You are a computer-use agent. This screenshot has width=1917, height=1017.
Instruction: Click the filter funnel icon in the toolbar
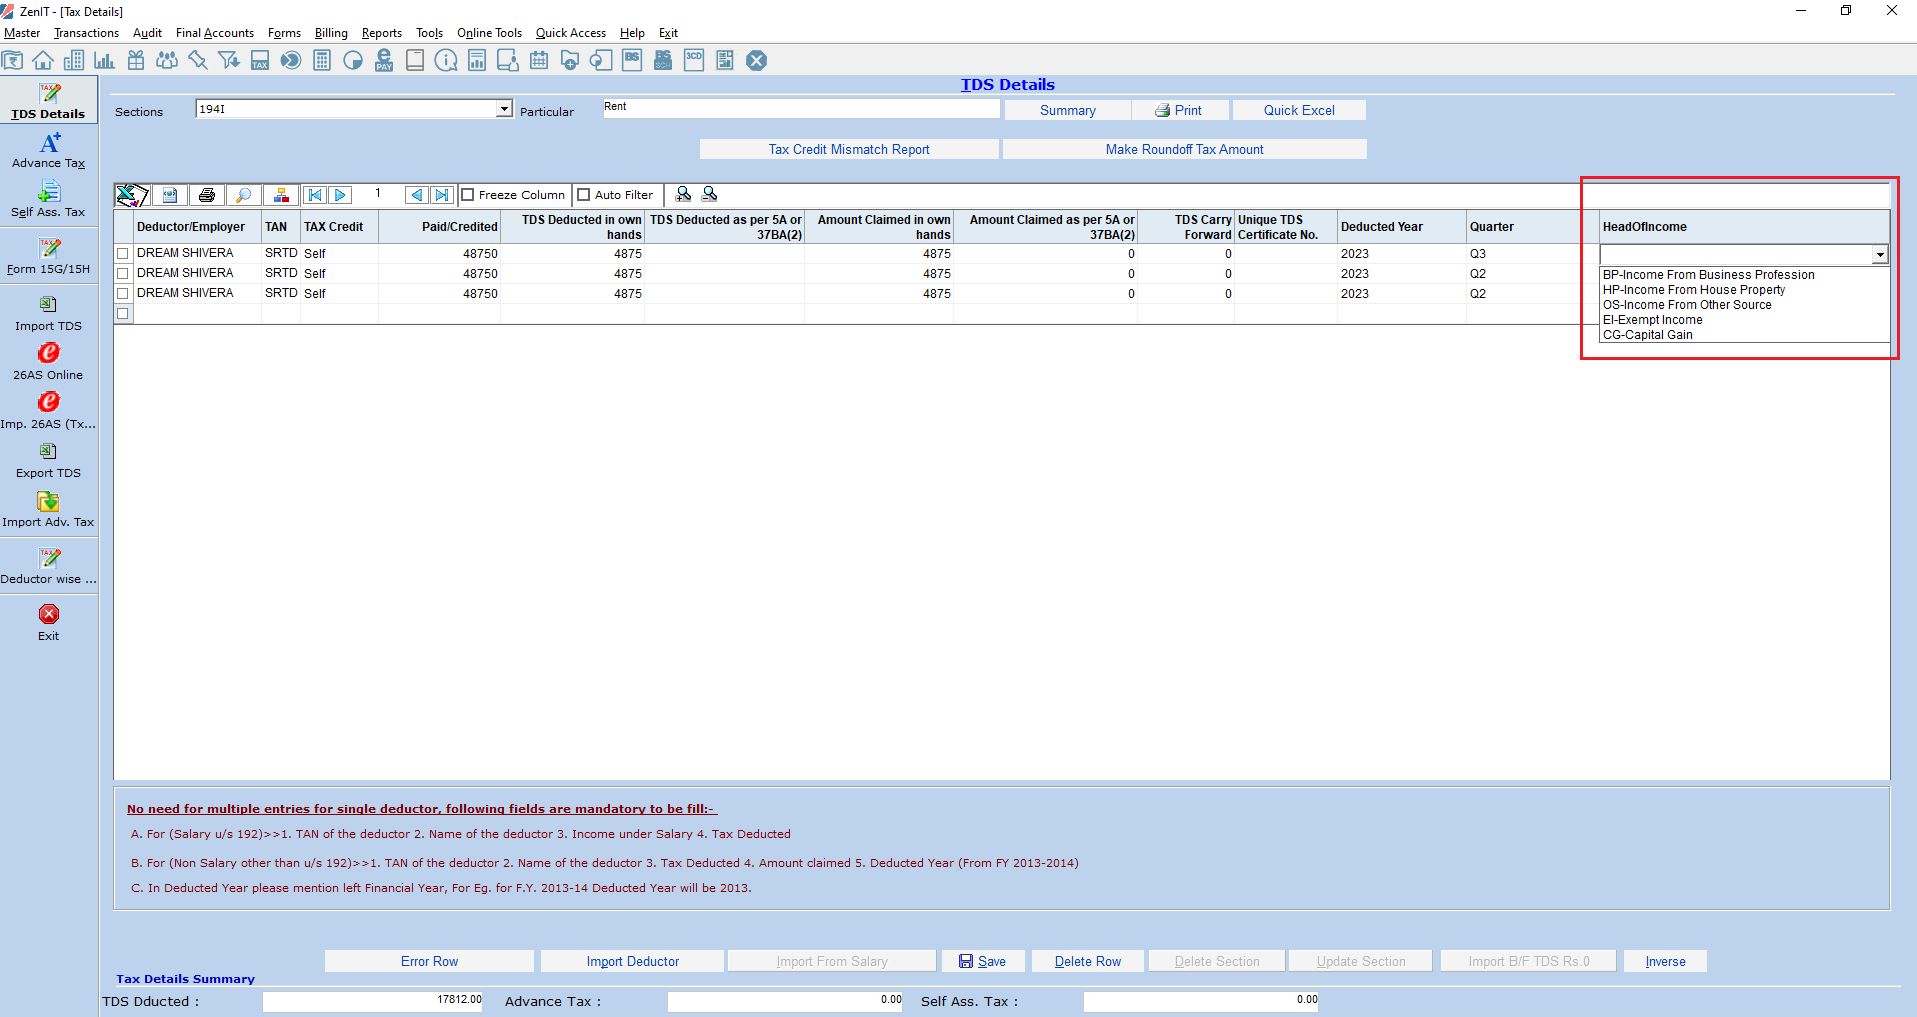tap(229, 60)
